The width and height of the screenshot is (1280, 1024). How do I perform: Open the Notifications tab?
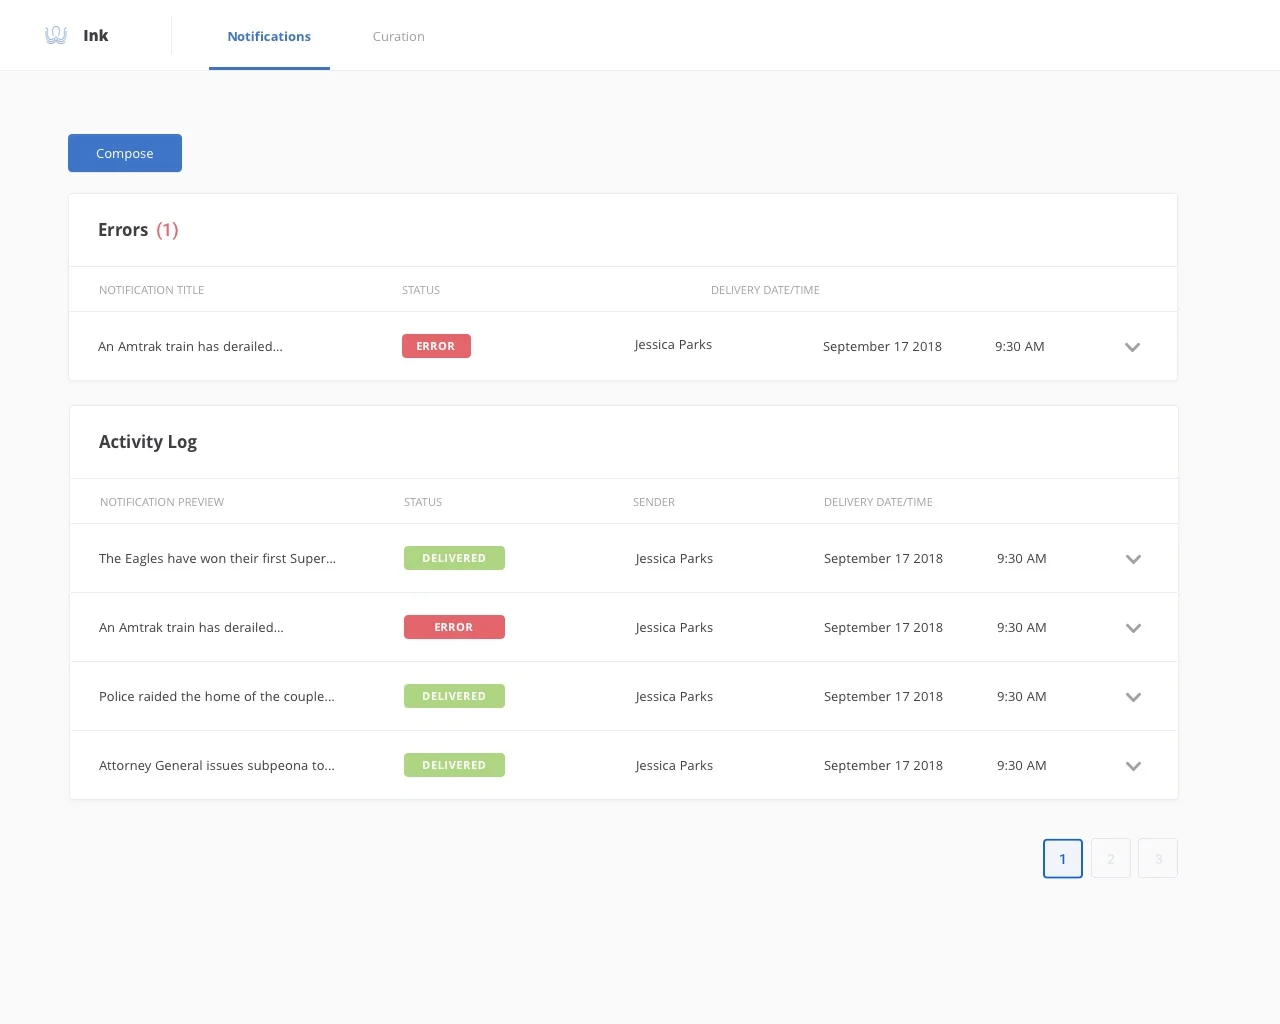point(269,36)
